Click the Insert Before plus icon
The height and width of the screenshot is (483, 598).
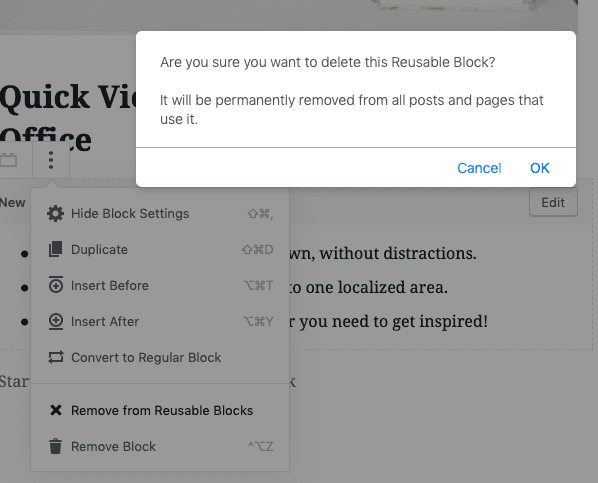coord(56,285)
